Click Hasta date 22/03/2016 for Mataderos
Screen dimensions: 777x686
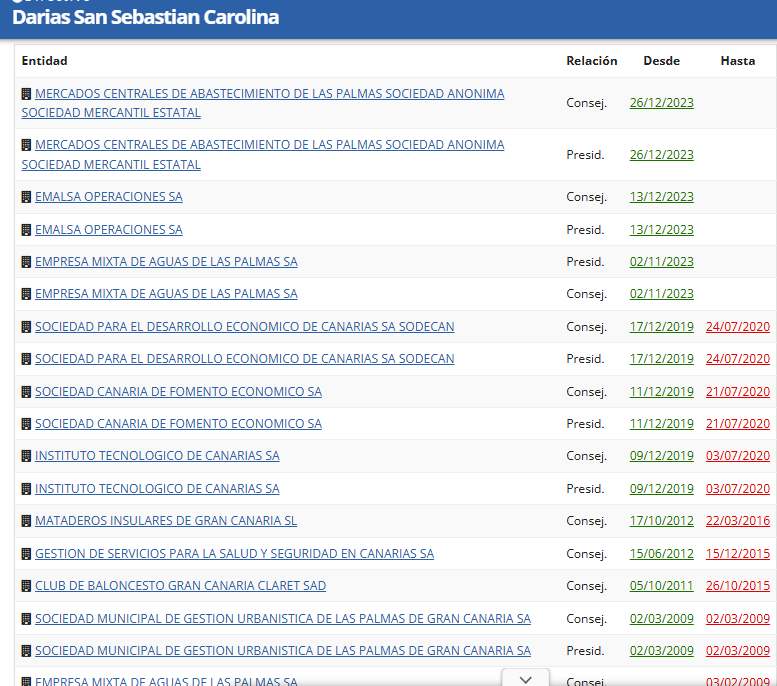pyautogui.click(x=738, y=521)
